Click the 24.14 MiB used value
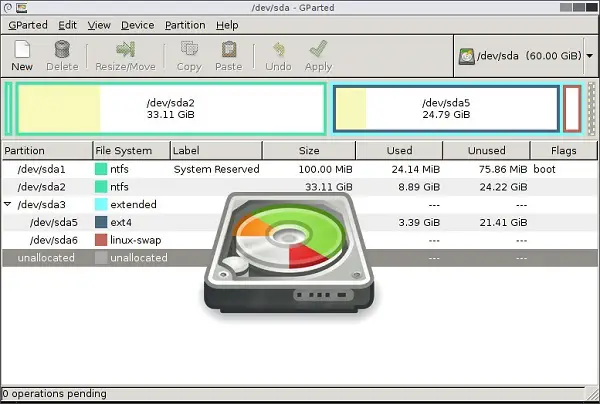Viewport: 600px width, 404px height. point(416,169)
